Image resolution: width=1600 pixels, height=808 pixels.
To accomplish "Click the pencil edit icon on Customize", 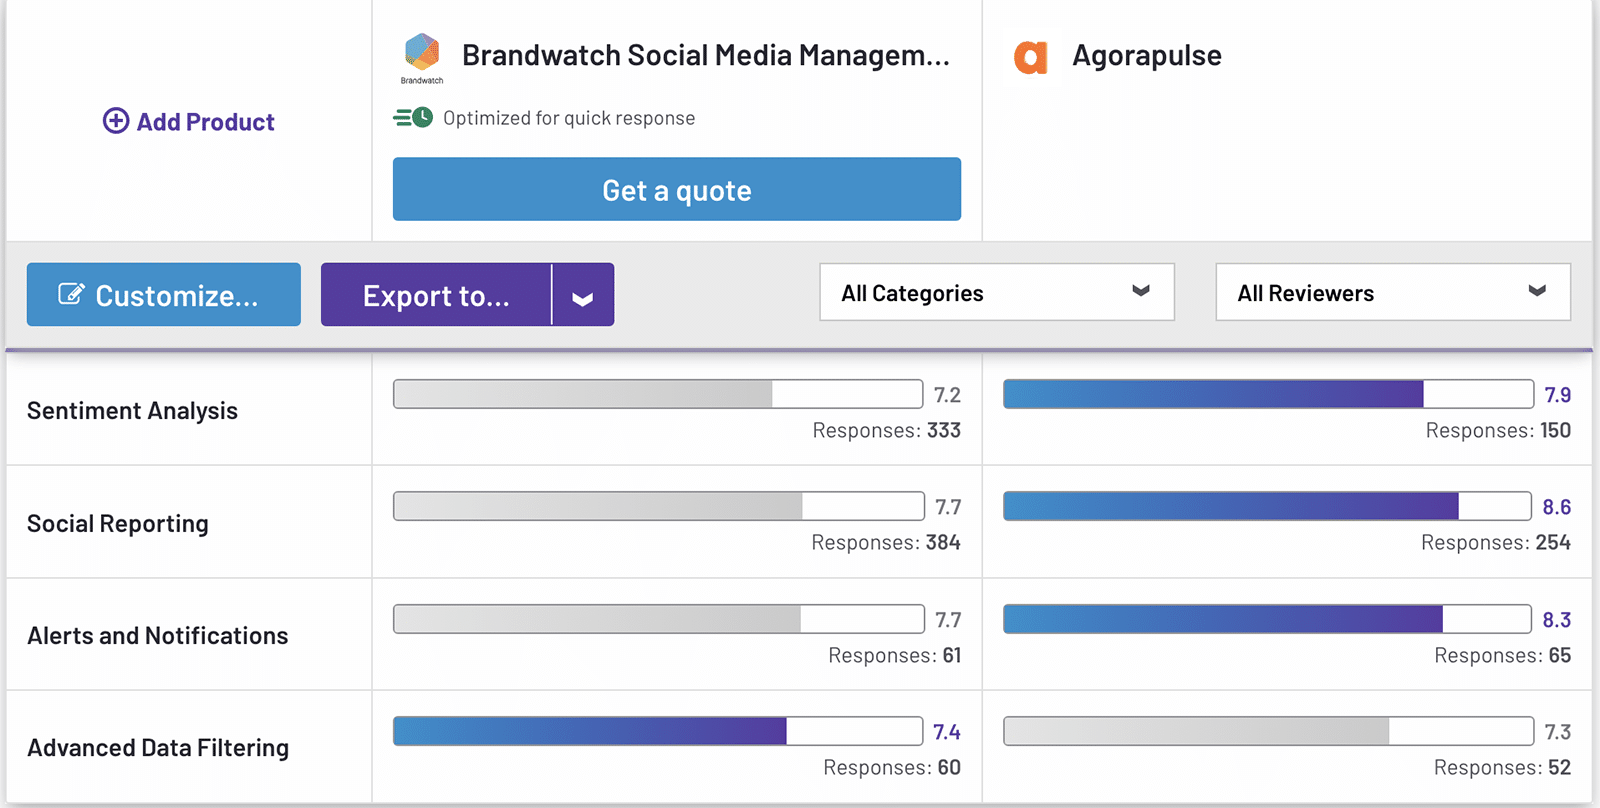I will pos(71,294).
